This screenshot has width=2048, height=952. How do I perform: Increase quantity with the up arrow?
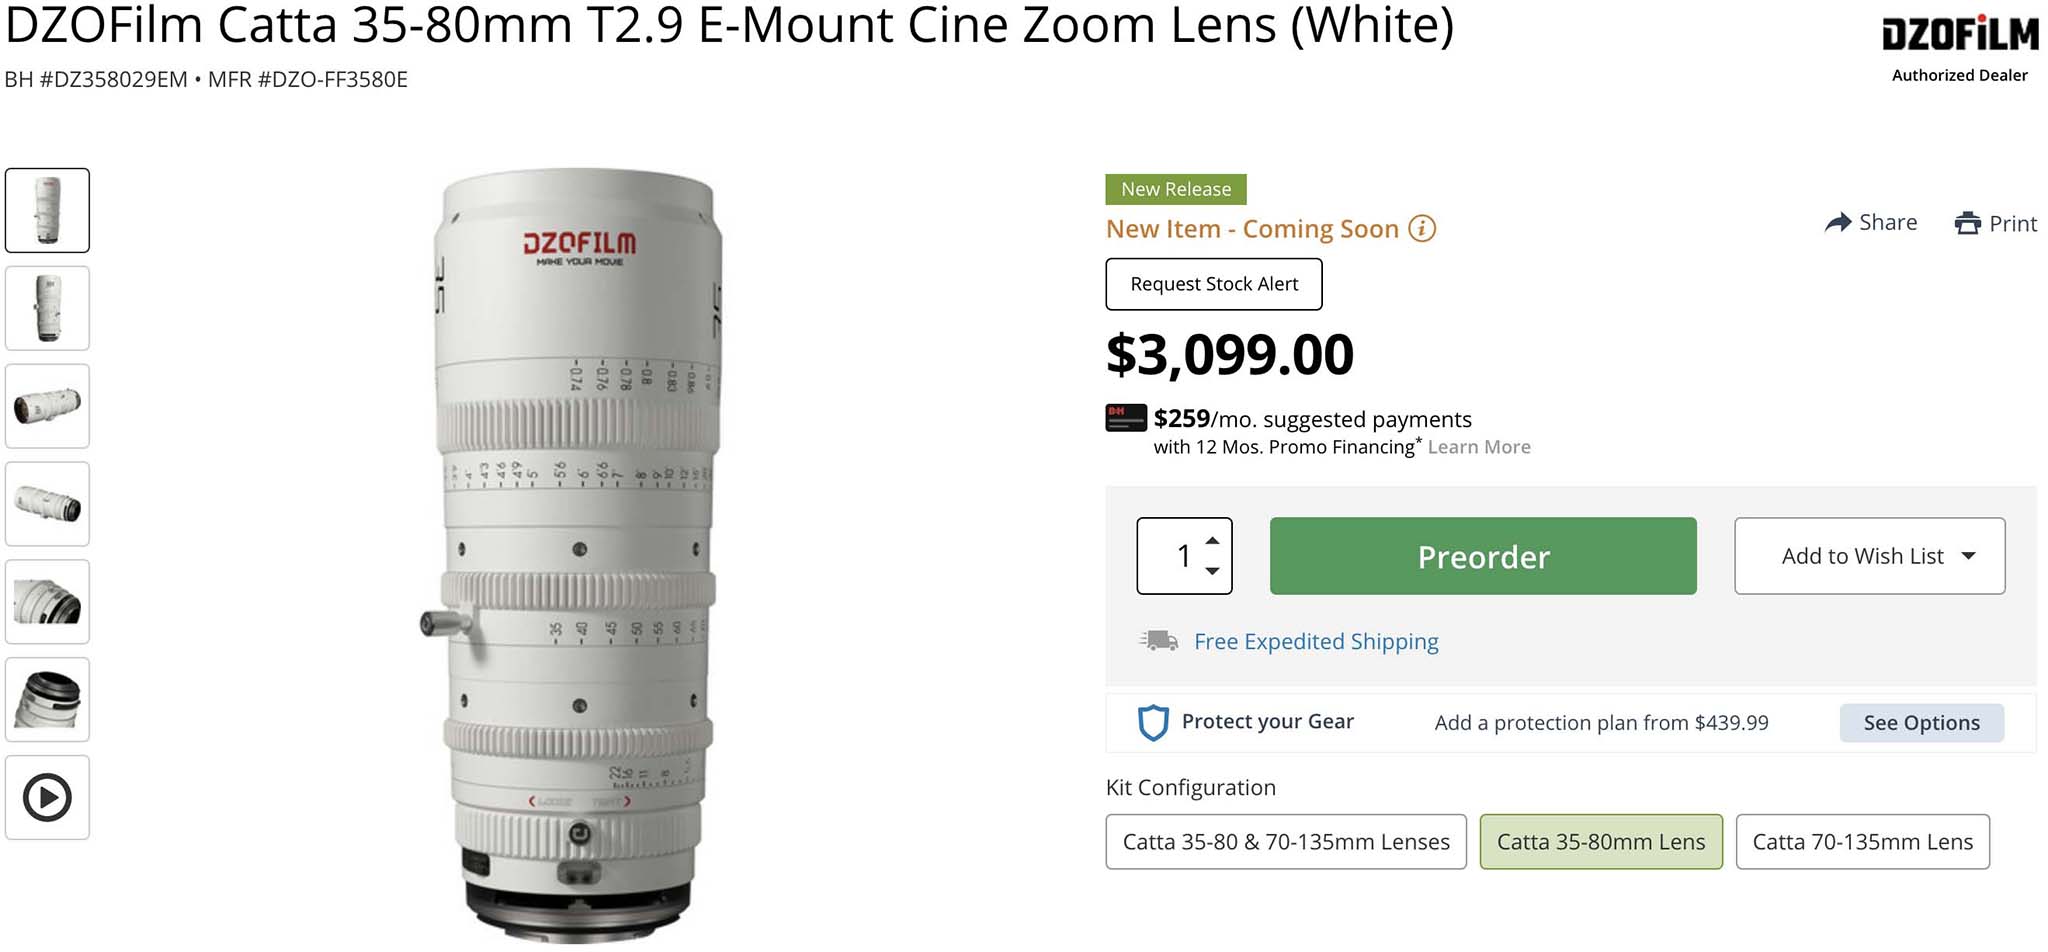coord(1212,541)
